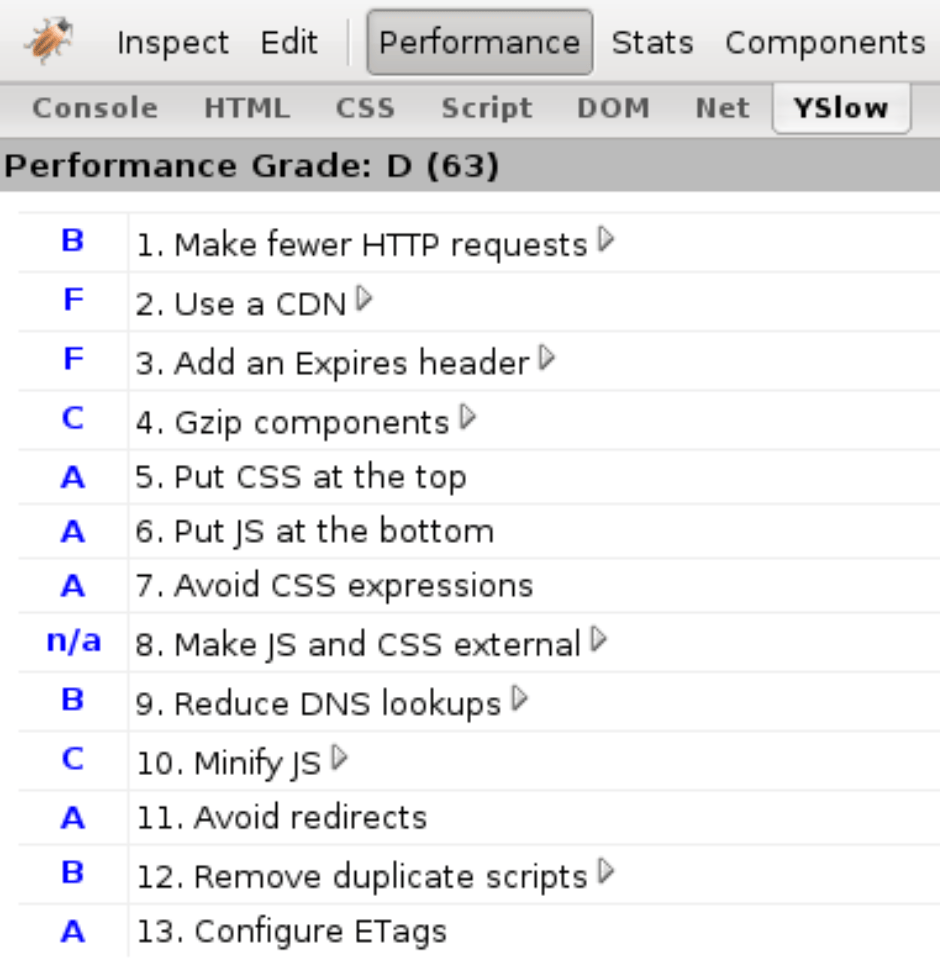Screen dimensions: 940x958
Task: Switch to the HTML tab
Action: [x=246, y=108]
